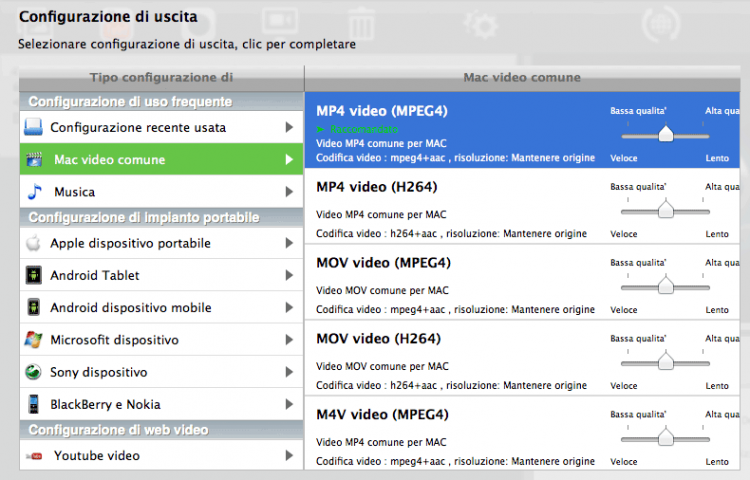The height and width of the screenshot is (480, 750).
Task: Click the Musica note icon
Action: (x=34, y=192)
